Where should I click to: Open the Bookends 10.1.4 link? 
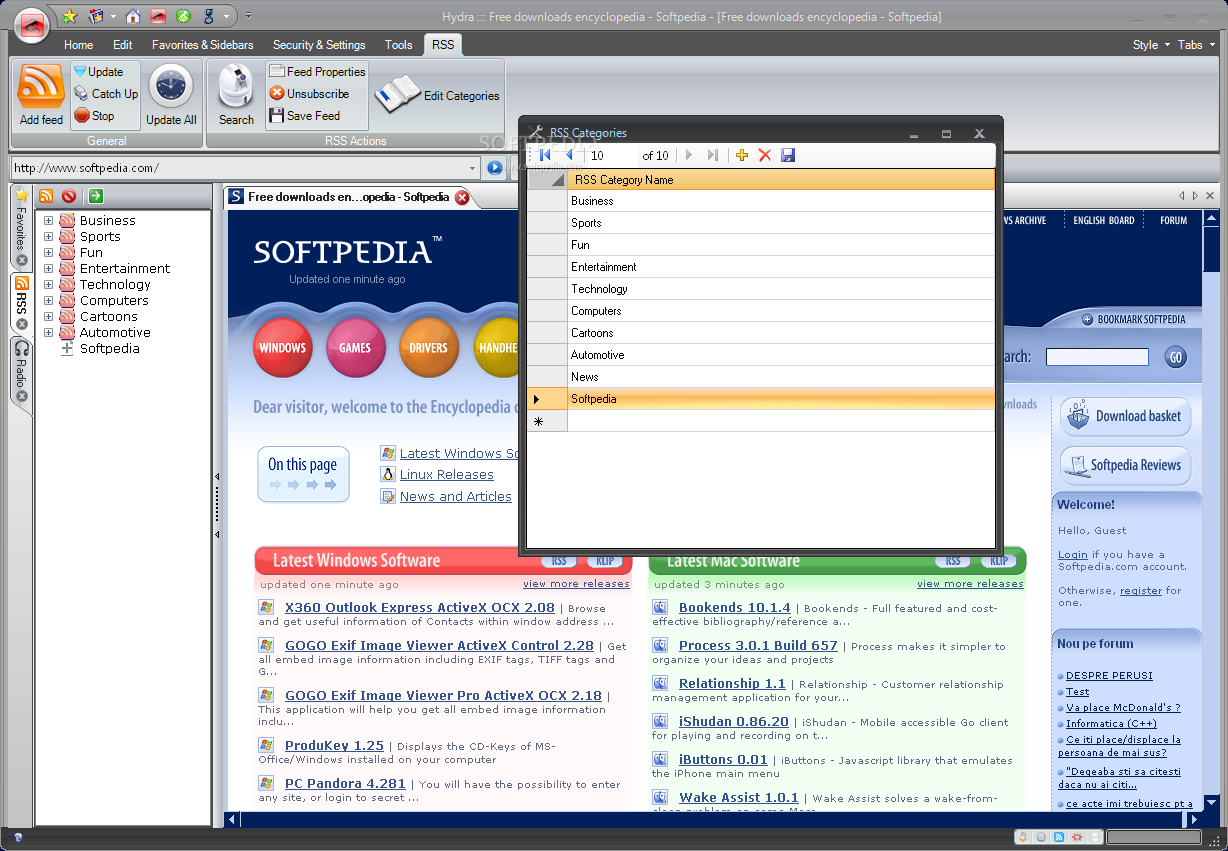click(x=735, y=608)
